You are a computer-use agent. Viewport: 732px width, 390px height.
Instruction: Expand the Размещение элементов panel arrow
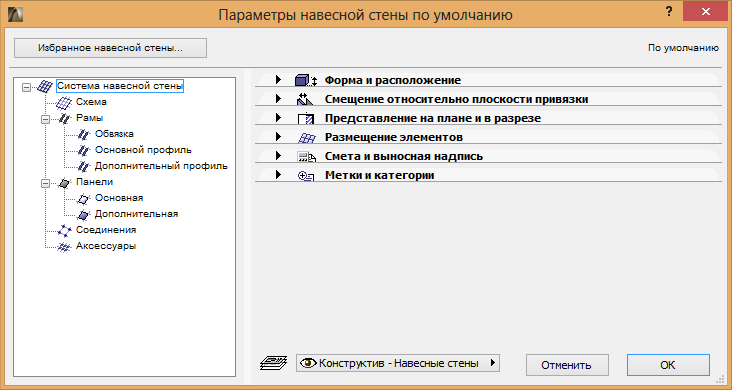tap(278, 136)
